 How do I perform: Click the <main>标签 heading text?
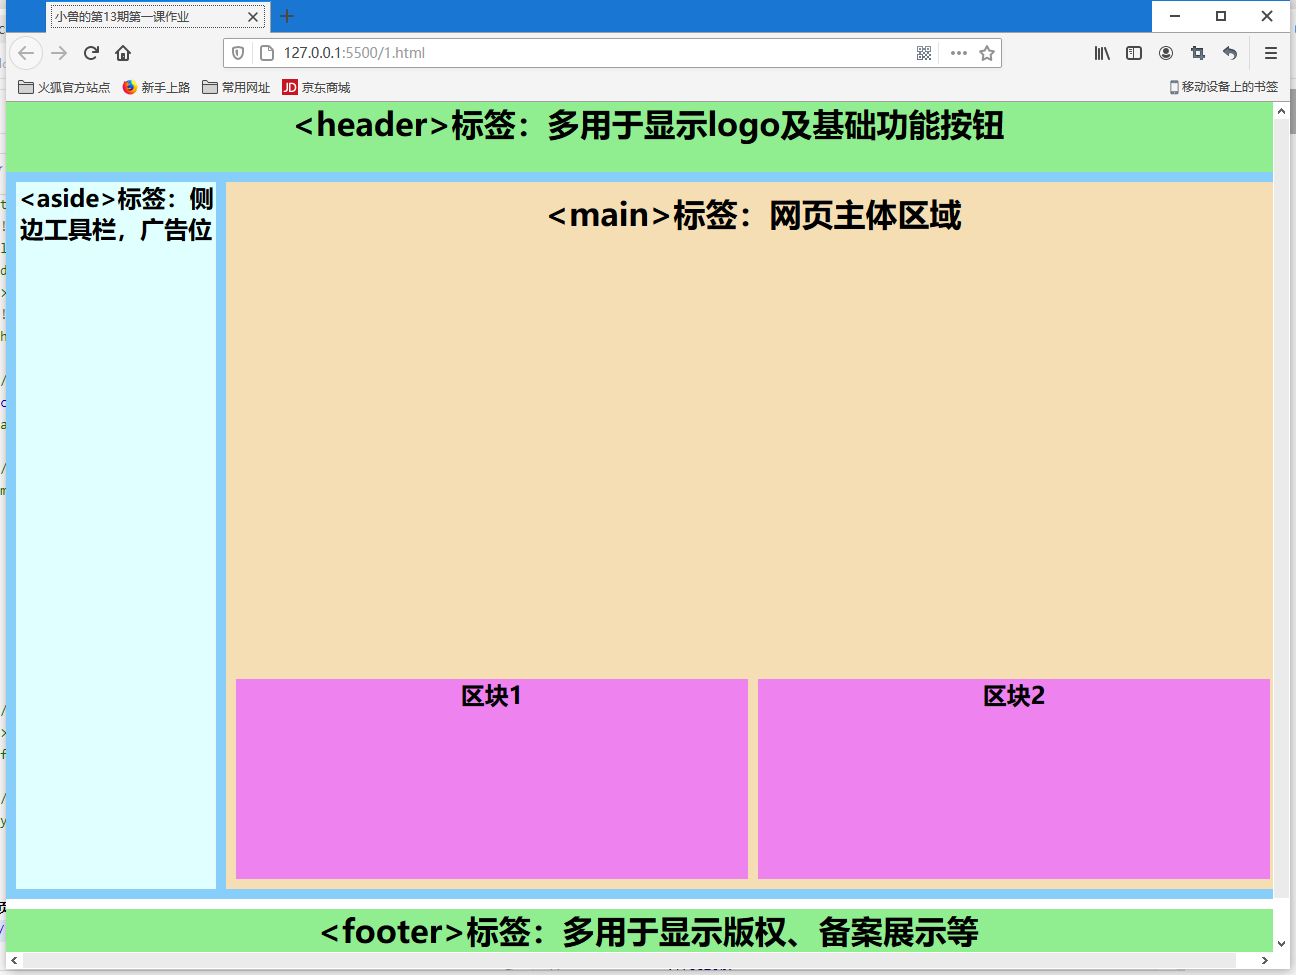pos(754,215)
